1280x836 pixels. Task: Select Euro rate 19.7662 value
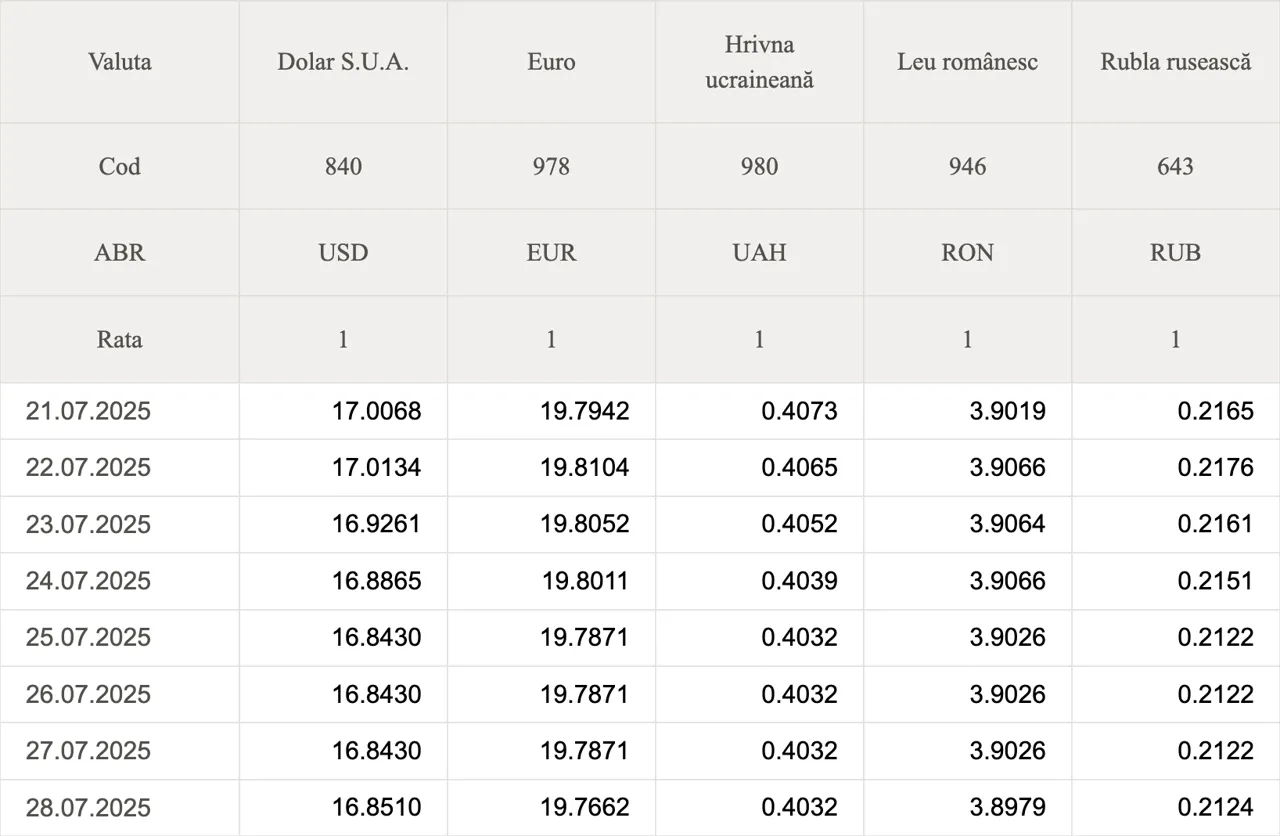click(585, 807)
